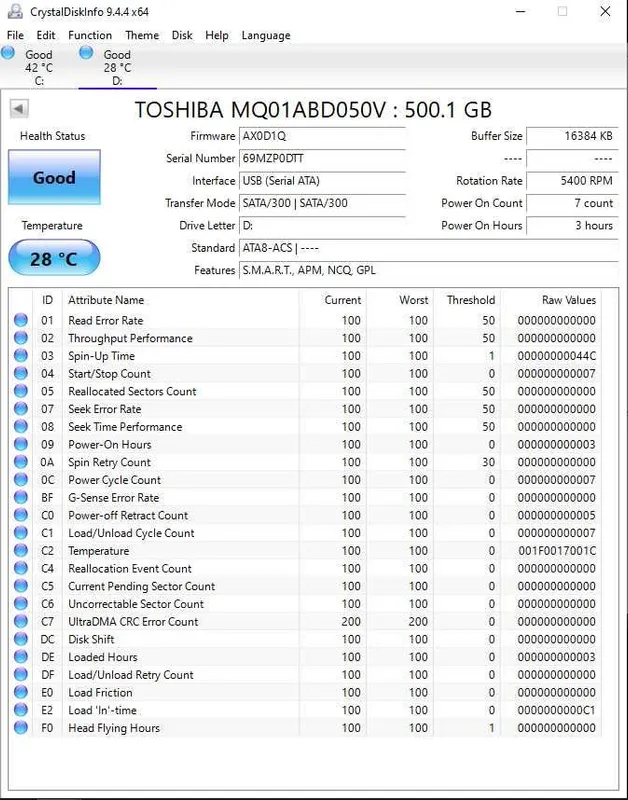Click the Features field S.M.A.R.T., APM, NCQ, GPL
The height and width of the screenshot is (800, 628).
click(429, 270)
